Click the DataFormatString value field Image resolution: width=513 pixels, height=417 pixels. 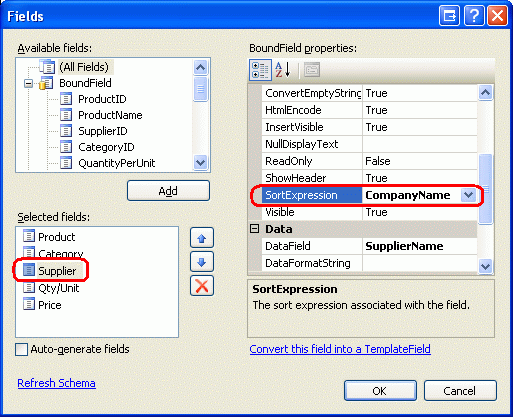point(420,263)
